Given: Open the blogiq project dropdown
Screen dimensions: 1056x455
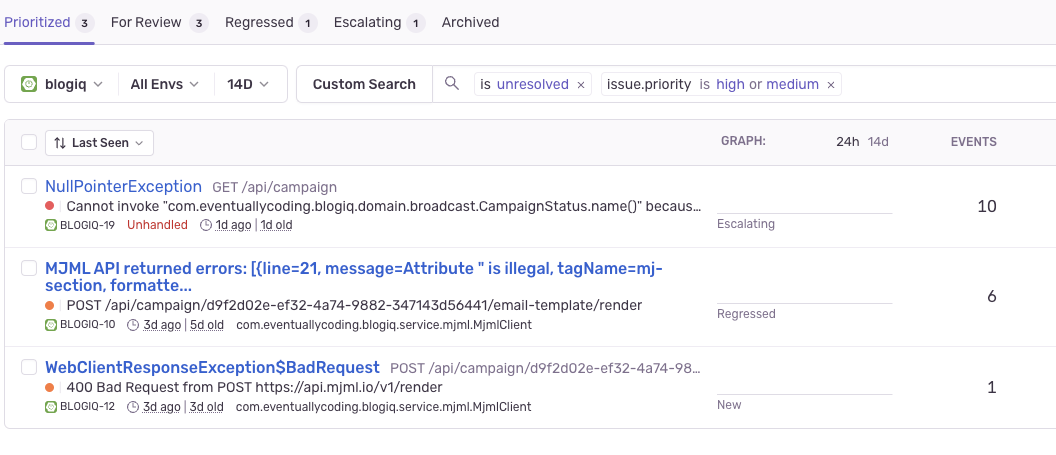Looking at the screenshot, I should click(62, 84).
